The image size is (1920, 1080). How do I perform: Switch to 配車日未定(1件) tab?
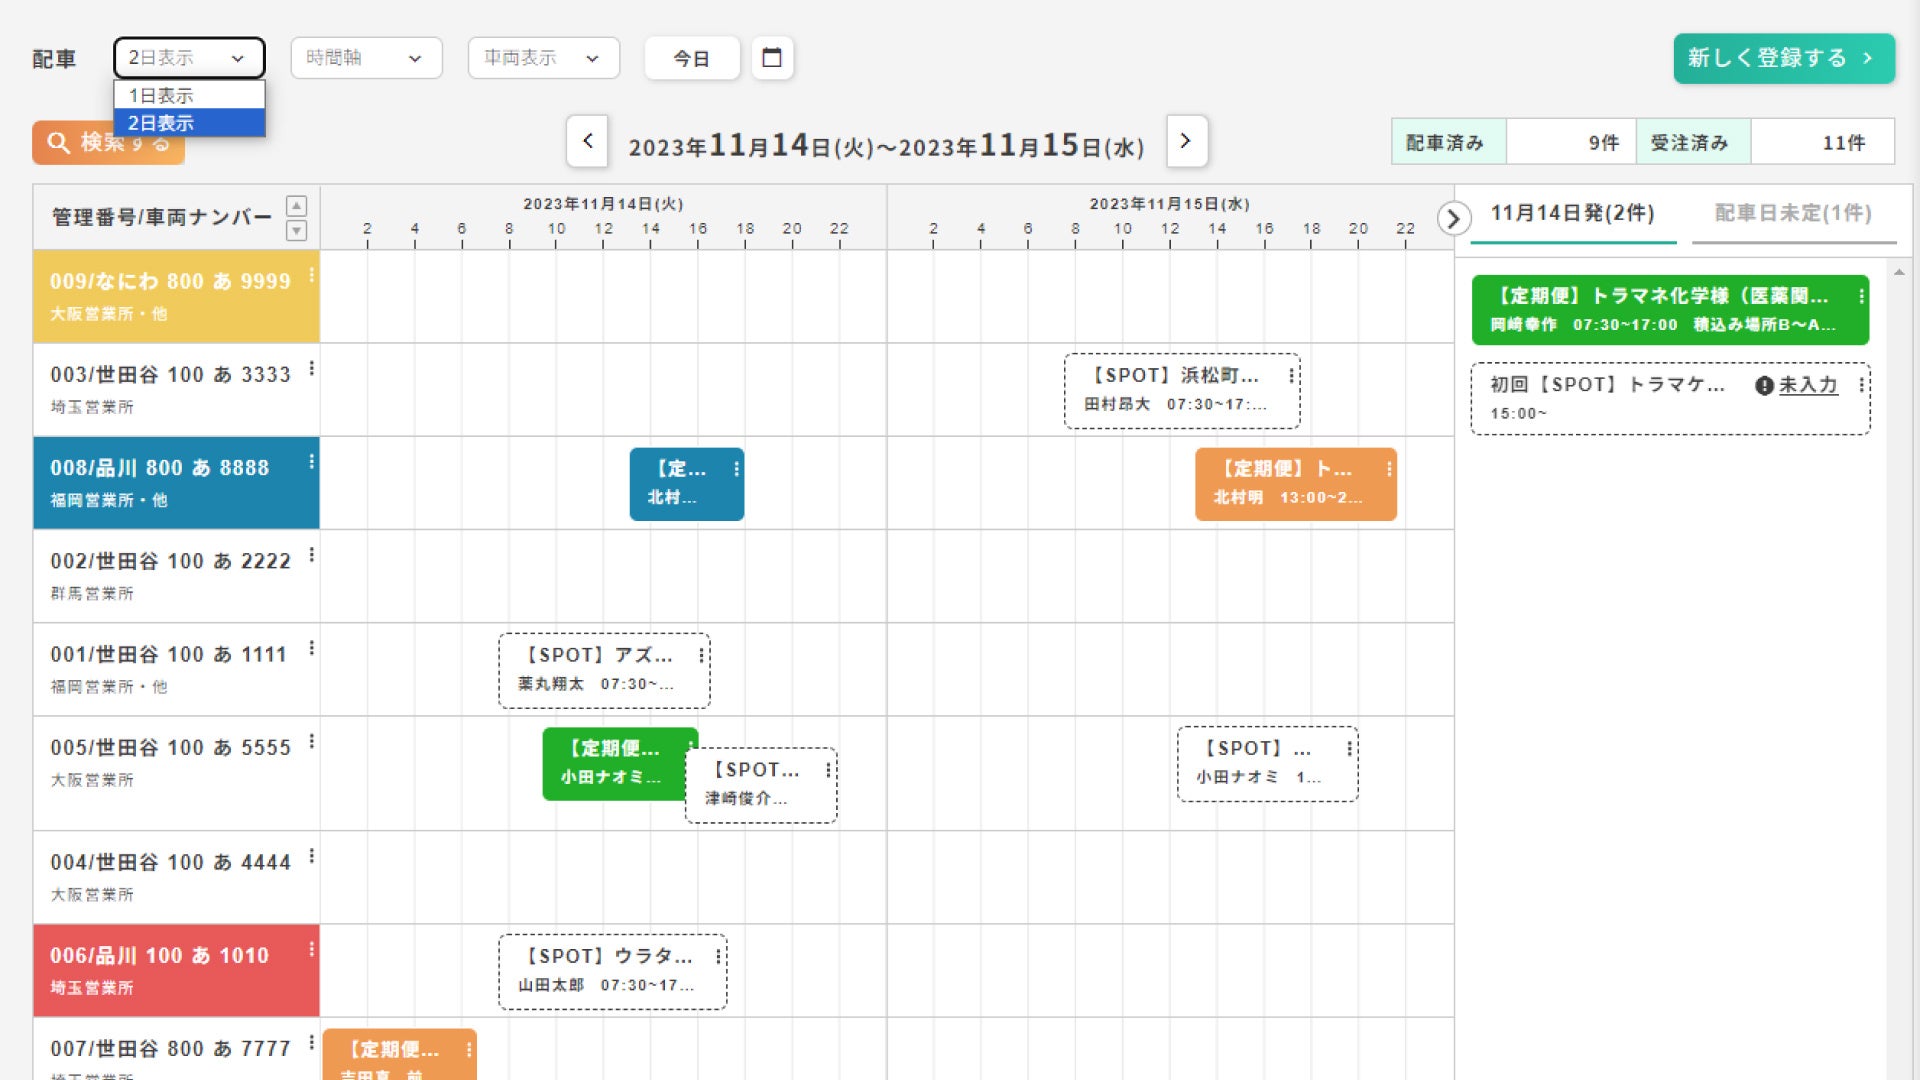1793,213
